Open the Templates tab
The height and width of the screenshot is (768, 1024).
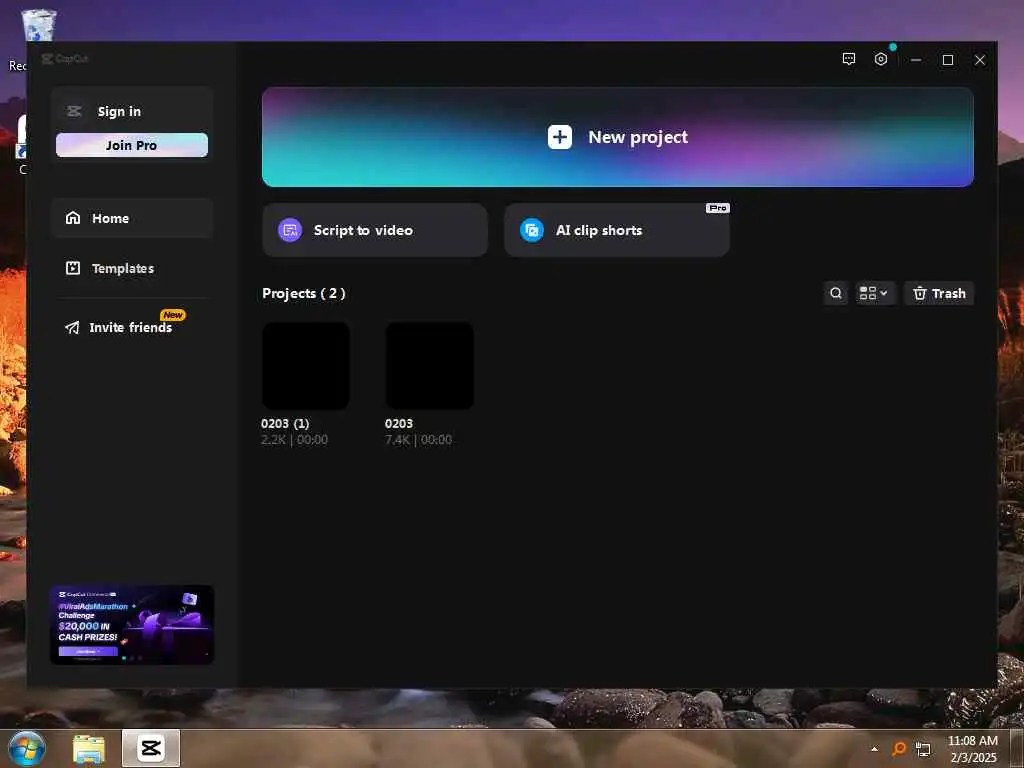tap(132, 268)
